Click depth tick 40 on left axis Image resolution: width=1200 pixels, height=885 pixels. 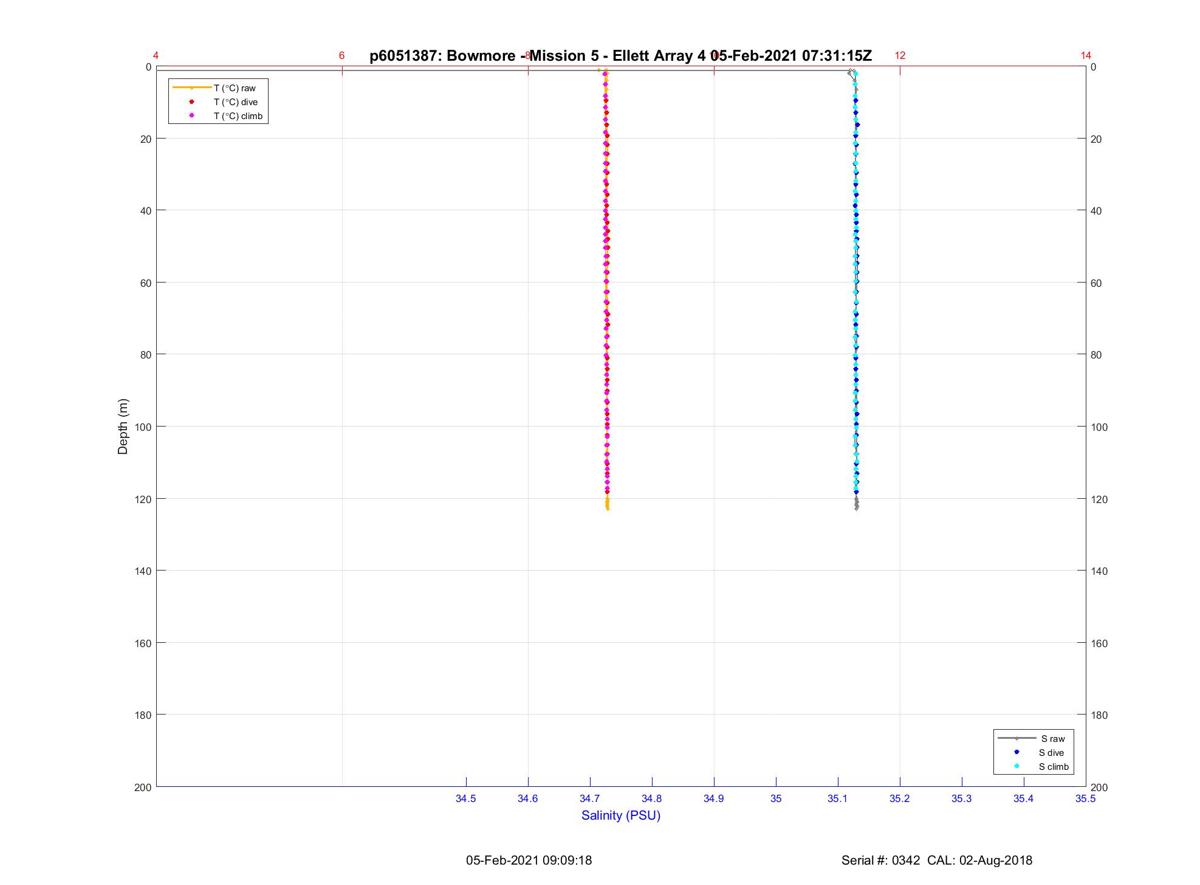(145, 211)
